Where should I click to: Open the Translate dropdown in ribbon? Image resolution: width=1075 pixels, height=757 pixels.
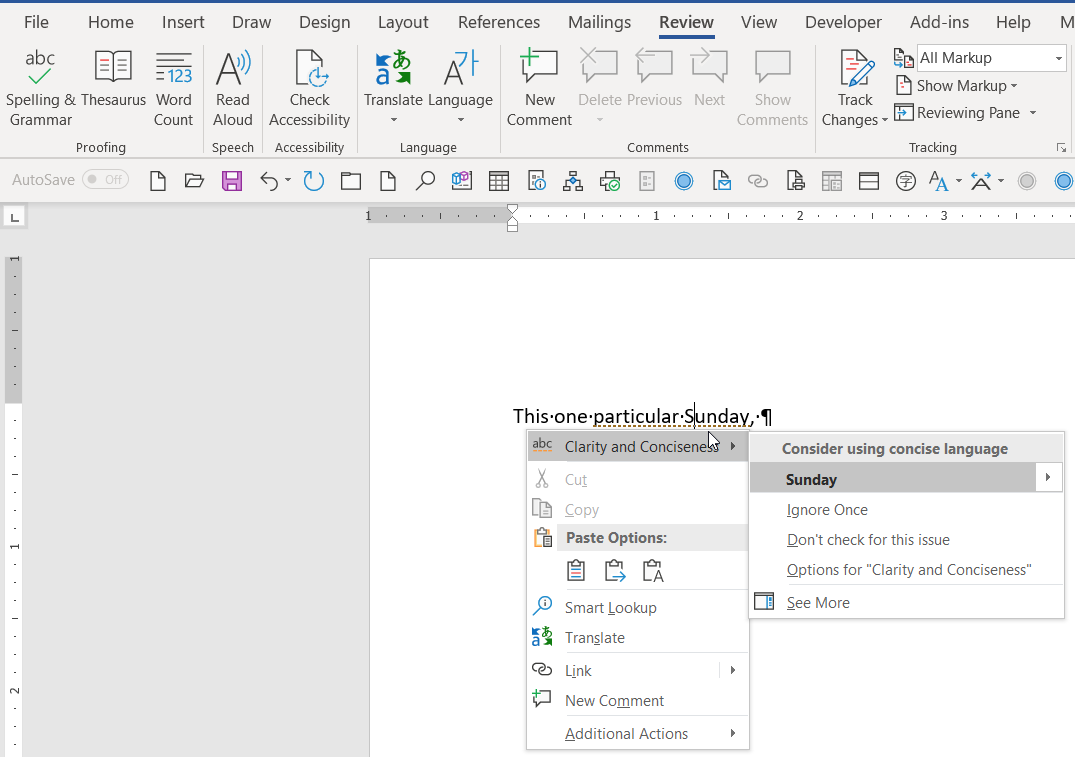393,88
